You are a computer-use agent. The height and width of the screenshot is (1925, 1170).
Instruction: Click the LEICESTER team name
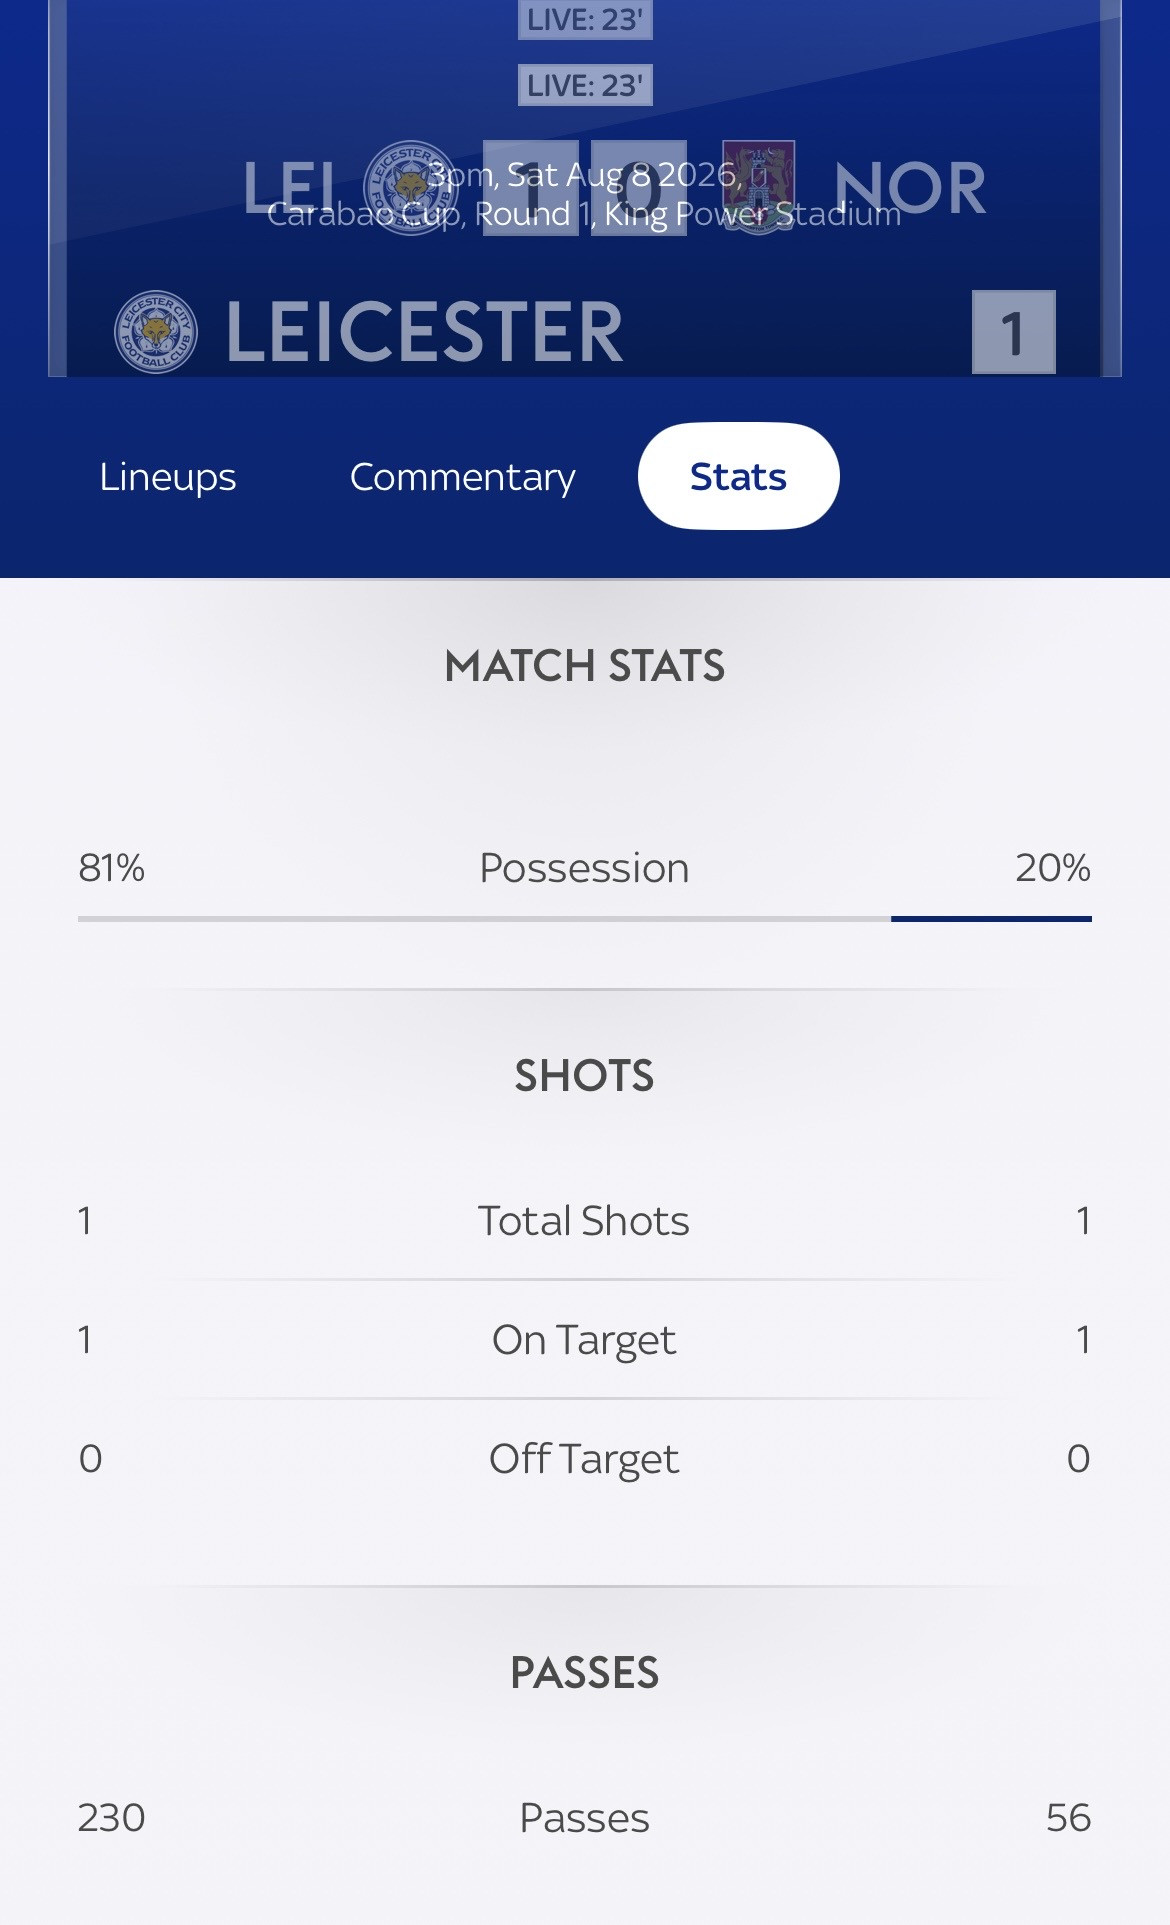[424, 332]
